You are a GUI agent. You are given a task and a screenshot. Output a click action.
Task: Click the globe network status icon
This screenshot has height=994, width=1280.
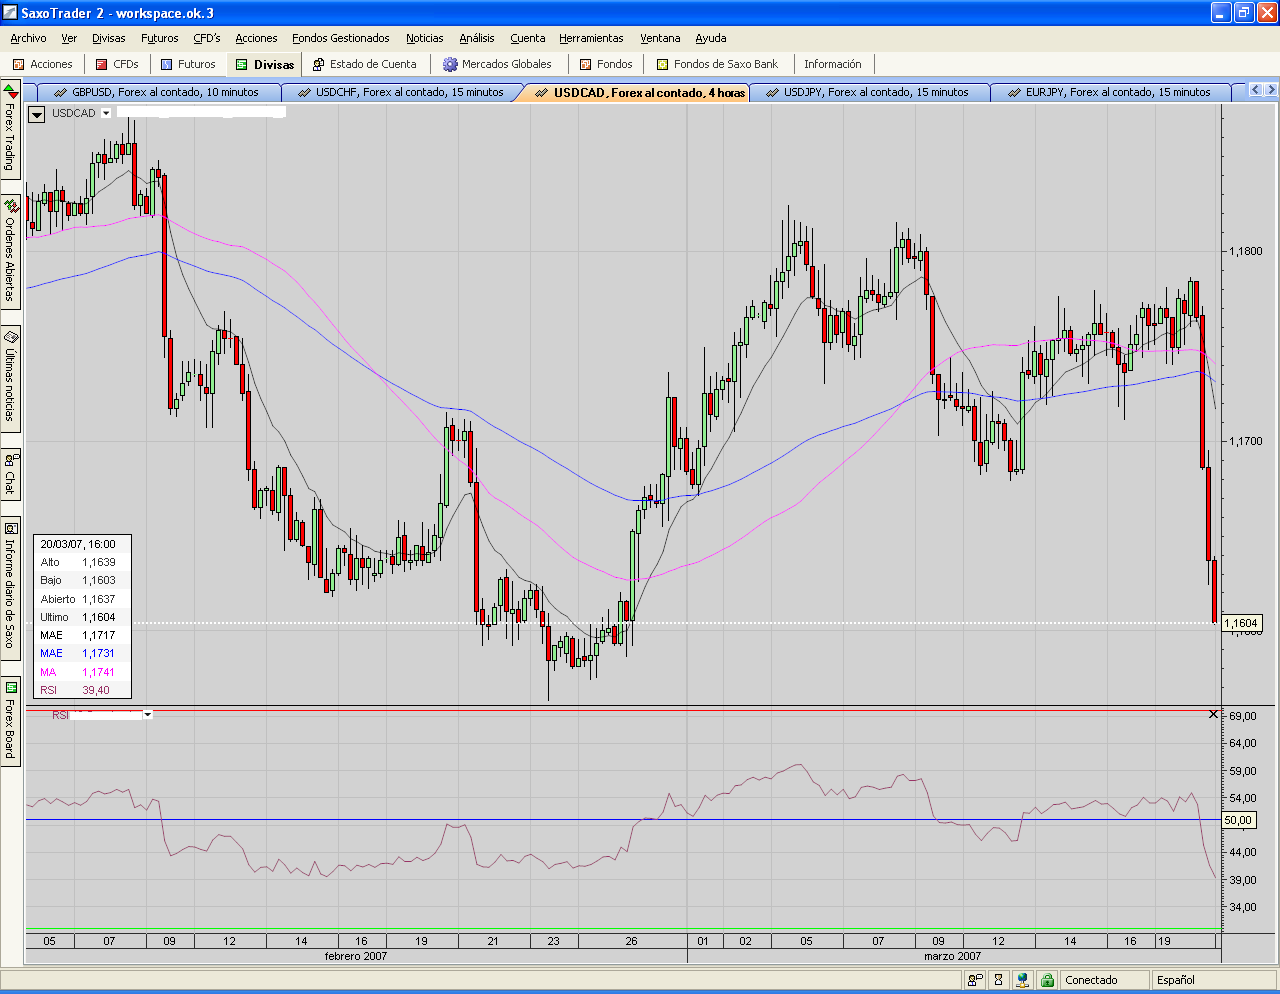[x=1022, y=980]
